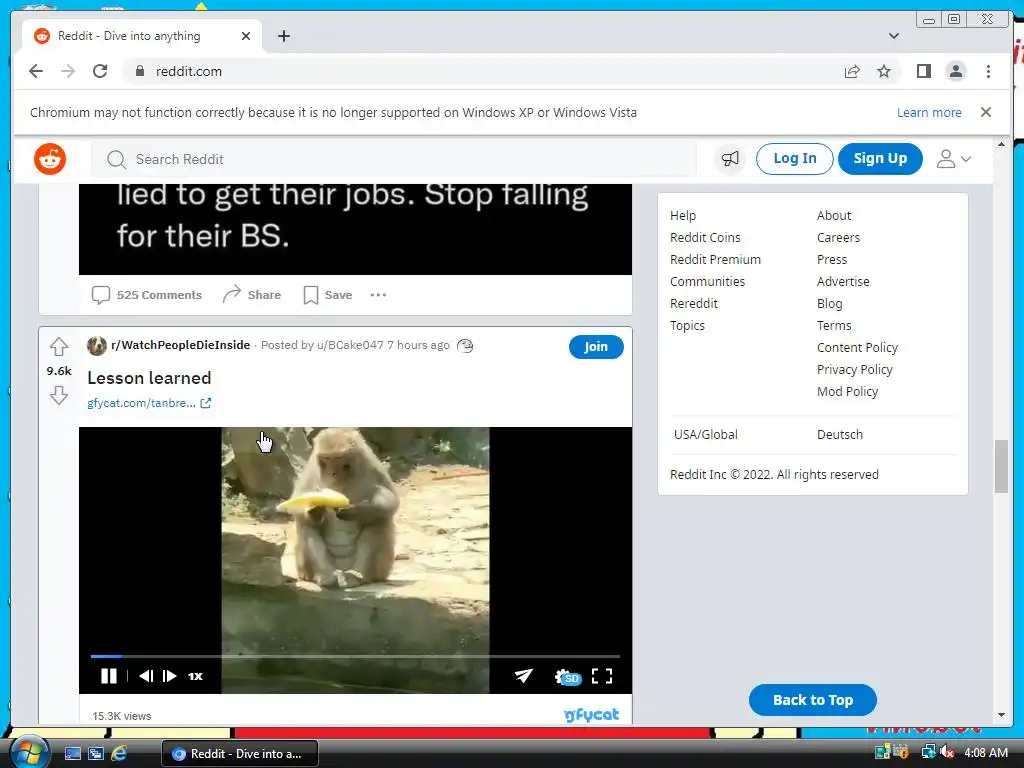
Task: Seek on the video progress bar
Action: tap(355, 656)
